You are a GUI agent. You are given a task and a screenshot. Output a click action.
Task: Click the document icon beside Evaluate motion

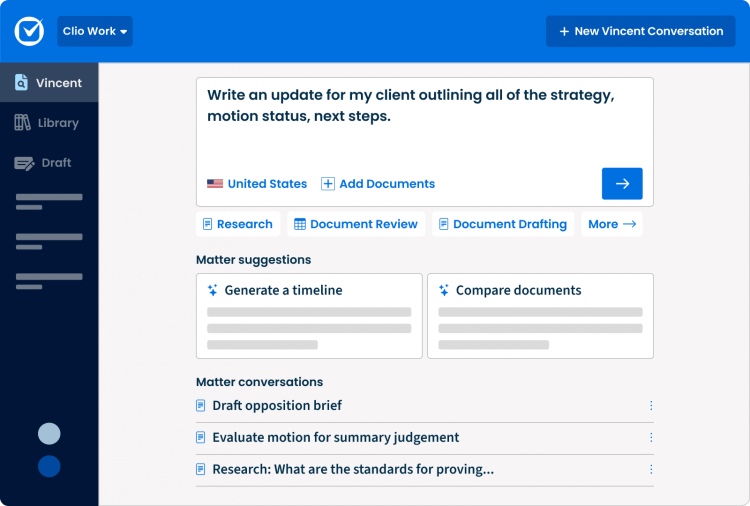pos(201,437)
